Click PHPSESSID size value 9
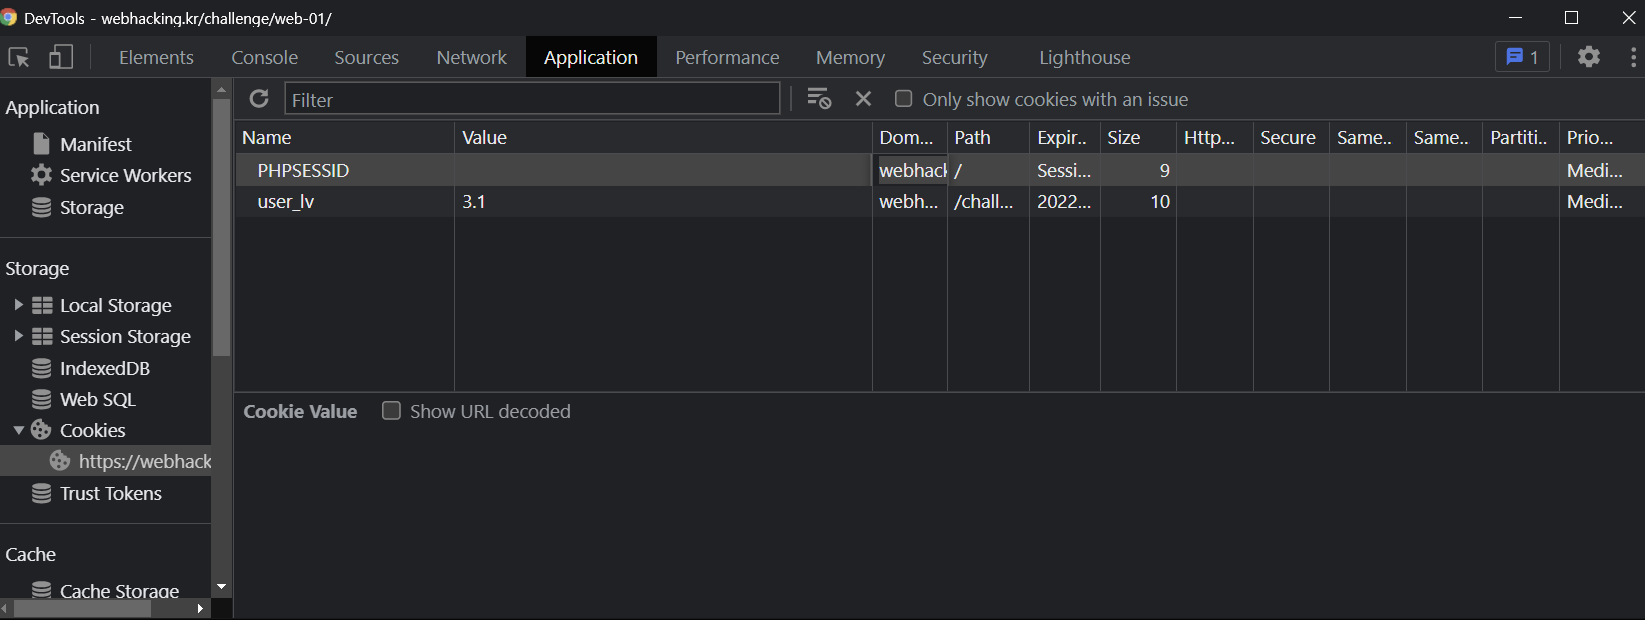This screenshot has width=1645, height=620. pyautogui.click(x=1164, y=170)
